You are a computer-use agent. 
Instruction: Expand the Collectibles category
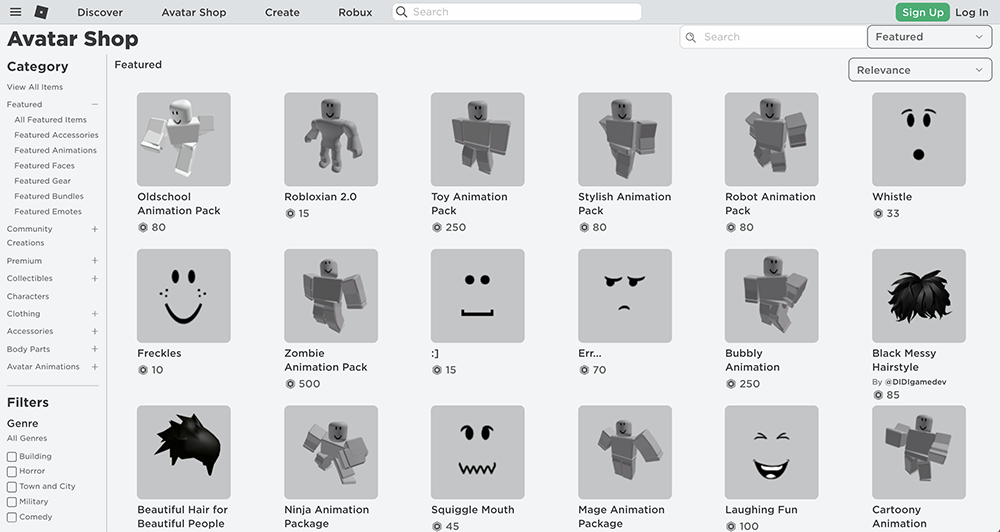coord(95,279)
